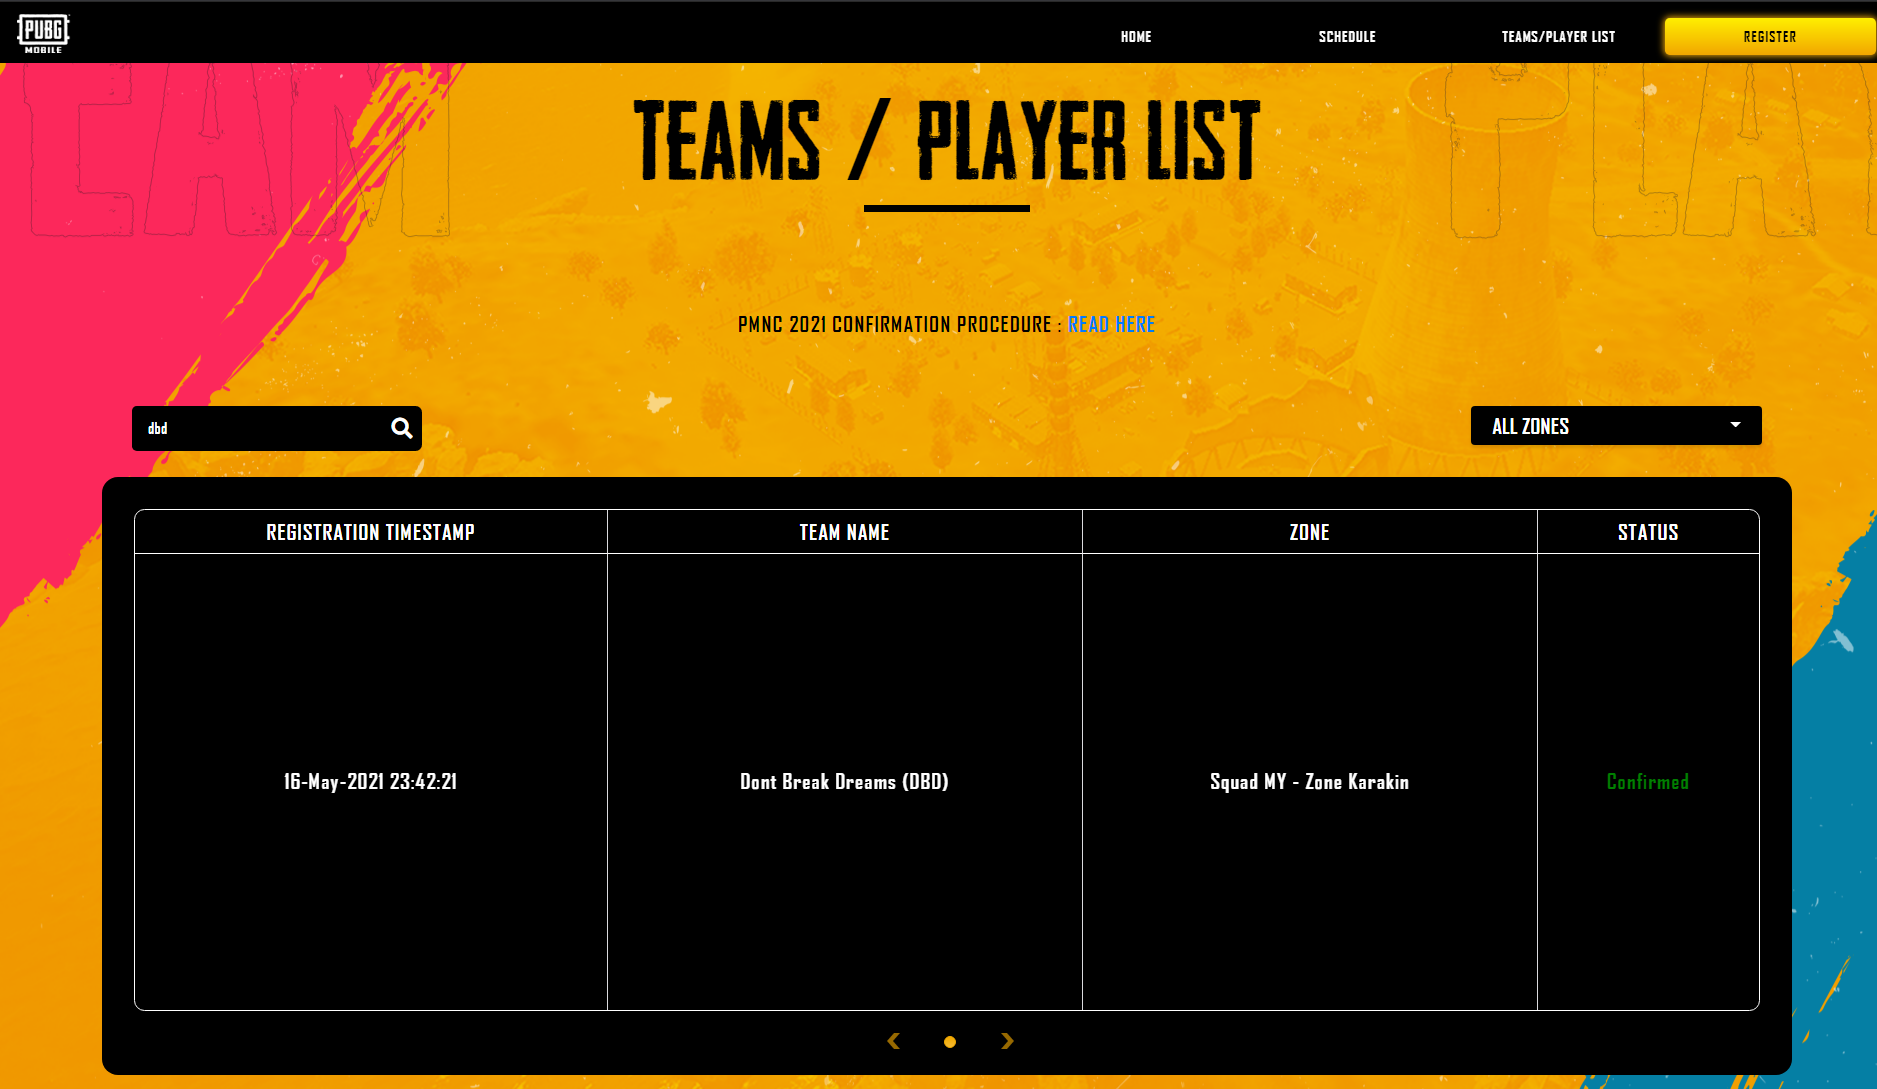Viewport: 1877px width, 1089px height.
Task: Go to next page arrow
Action: click(1007, 1041)
